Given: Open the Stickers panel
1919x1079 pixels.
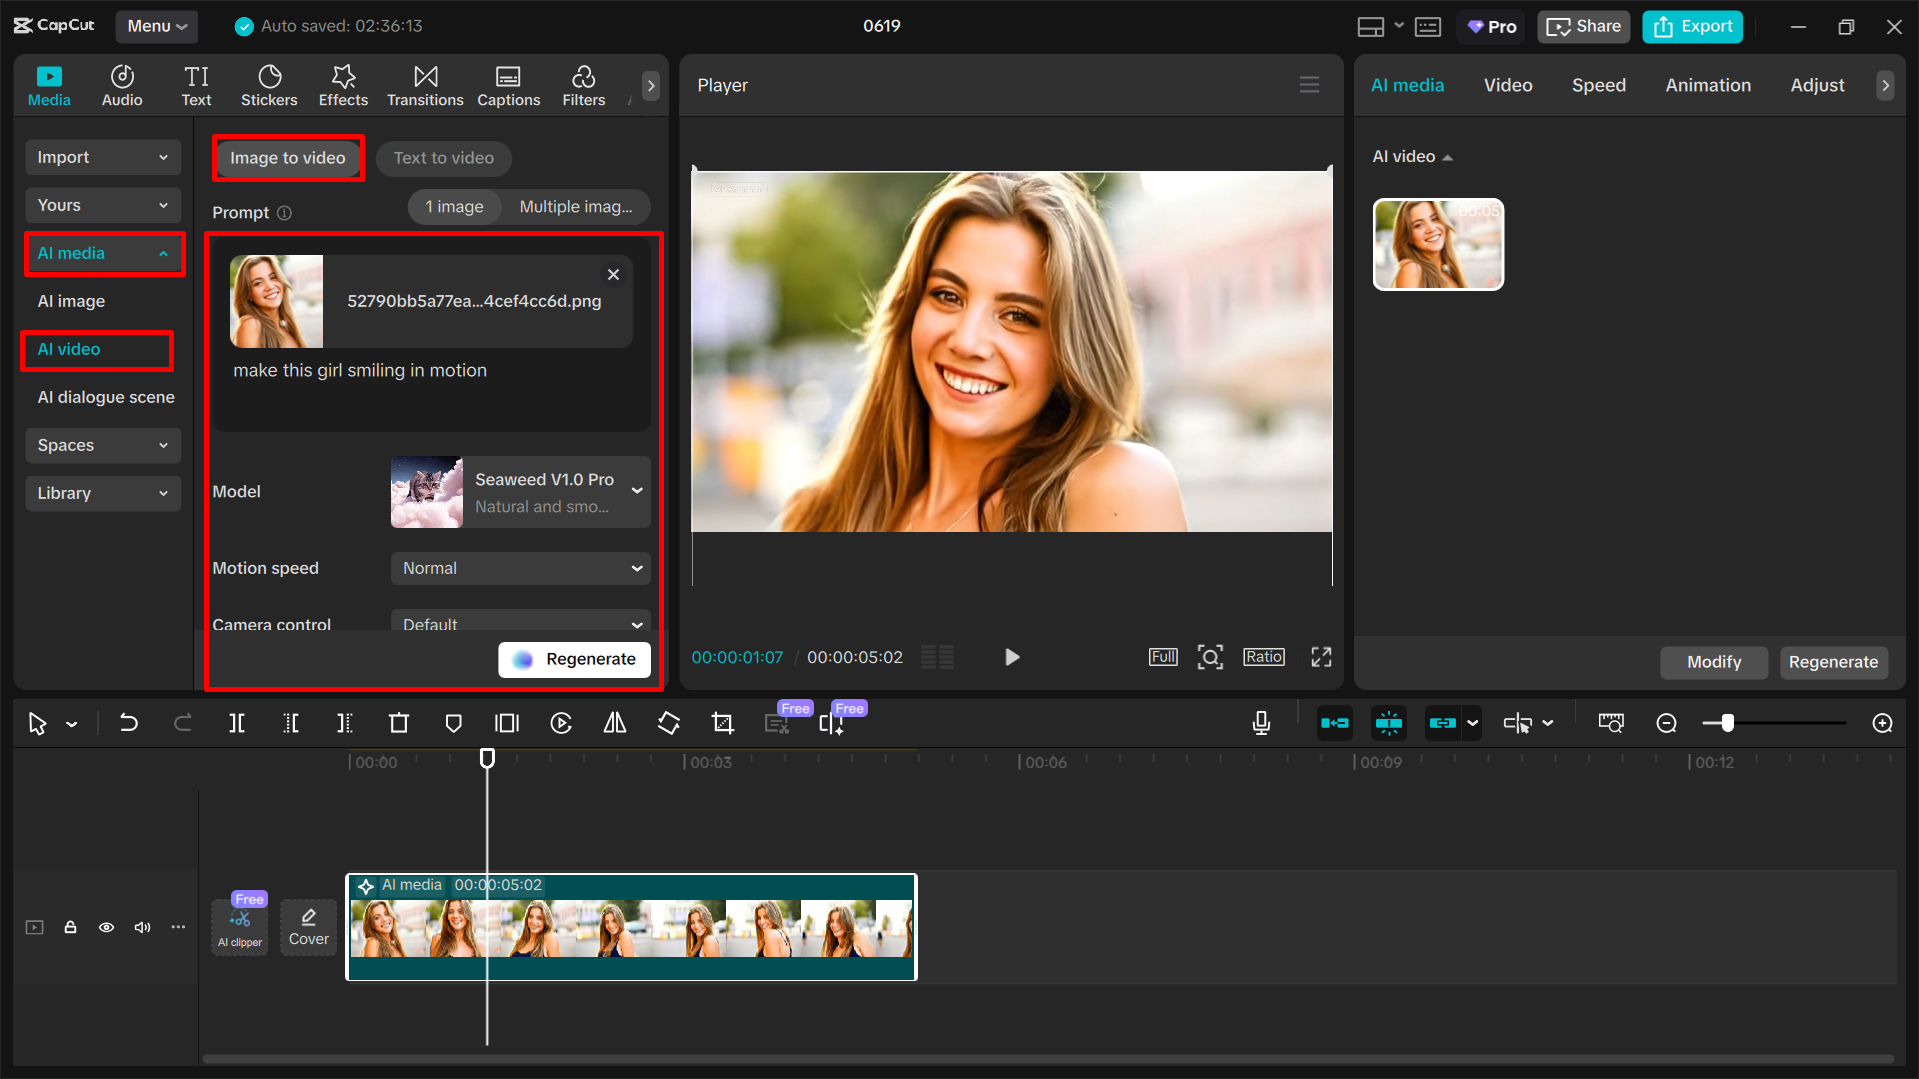Looking at the screenshot, I should 269,86.
